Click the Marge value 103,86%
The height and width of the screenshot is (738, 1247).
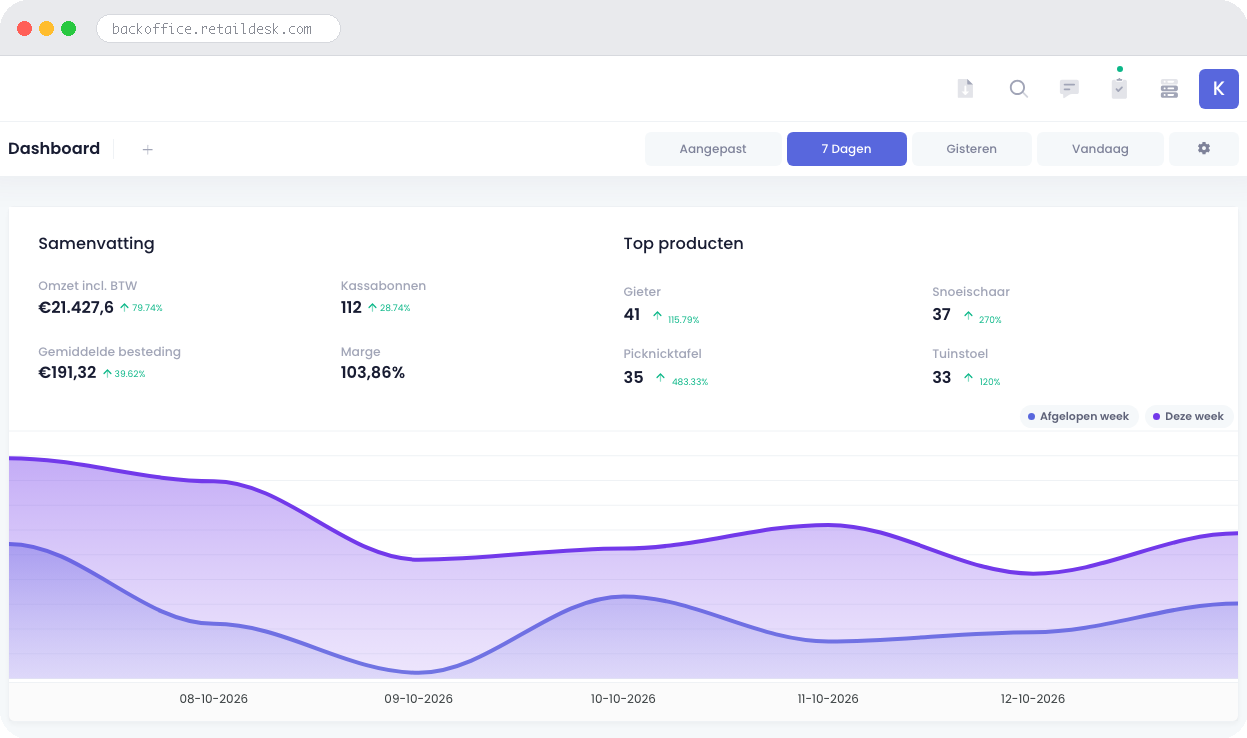(373, 373)
